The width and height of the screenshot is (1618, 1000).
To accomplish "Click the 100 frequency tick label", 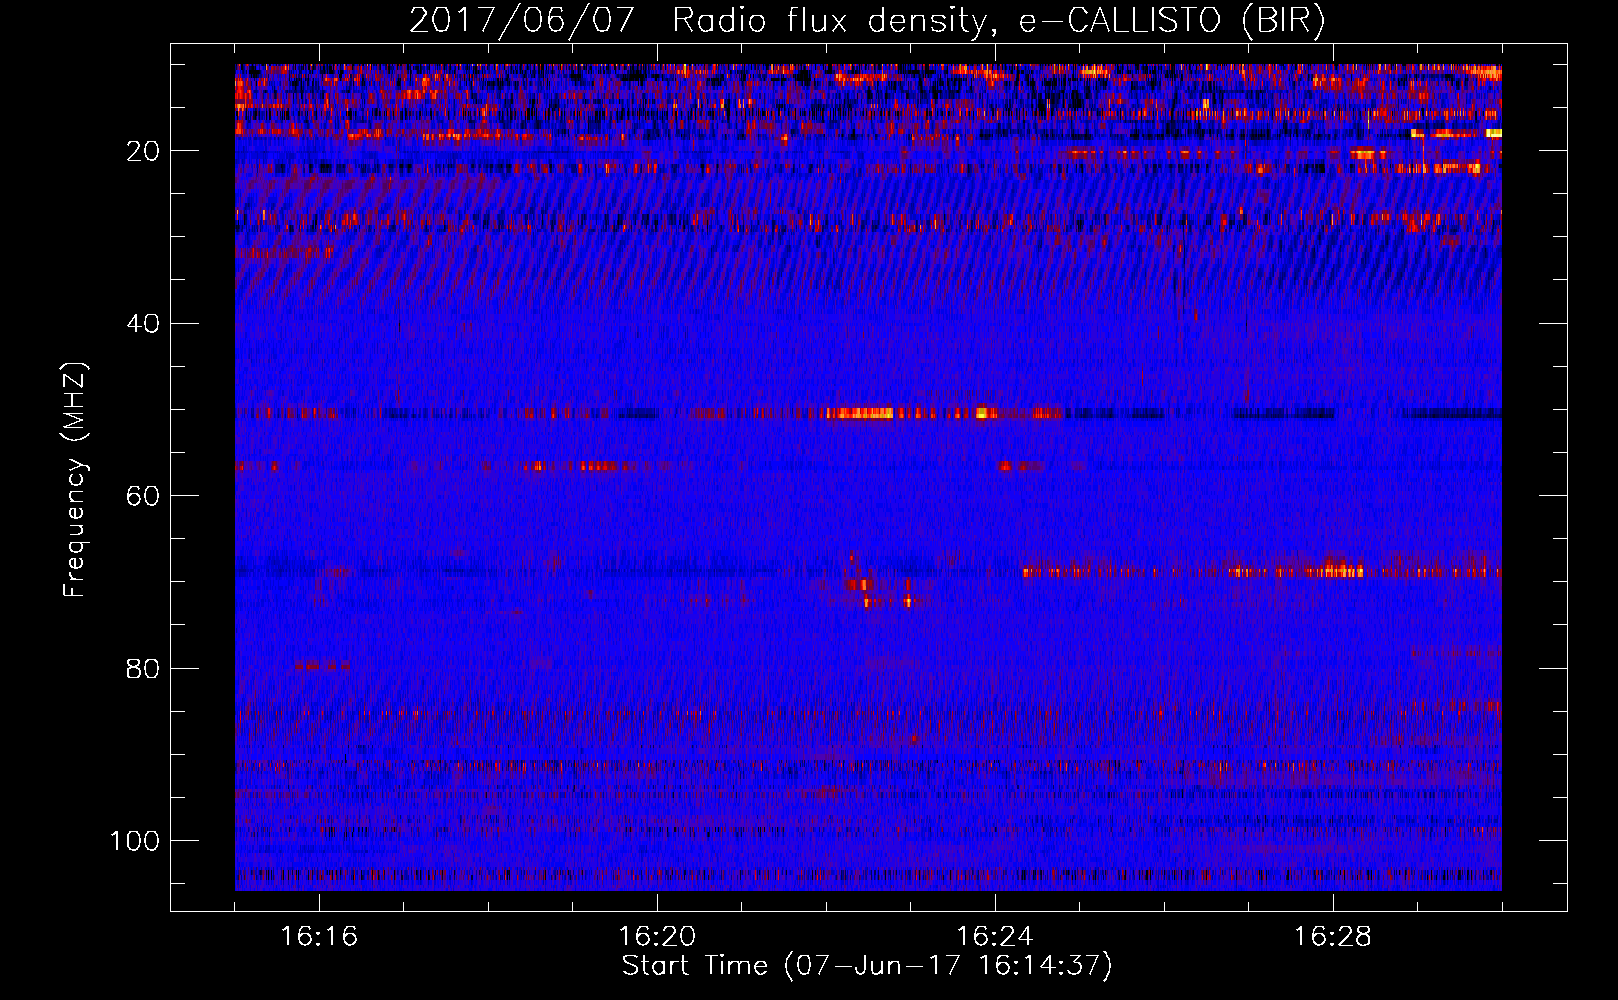I will click(x=136, y=841).
